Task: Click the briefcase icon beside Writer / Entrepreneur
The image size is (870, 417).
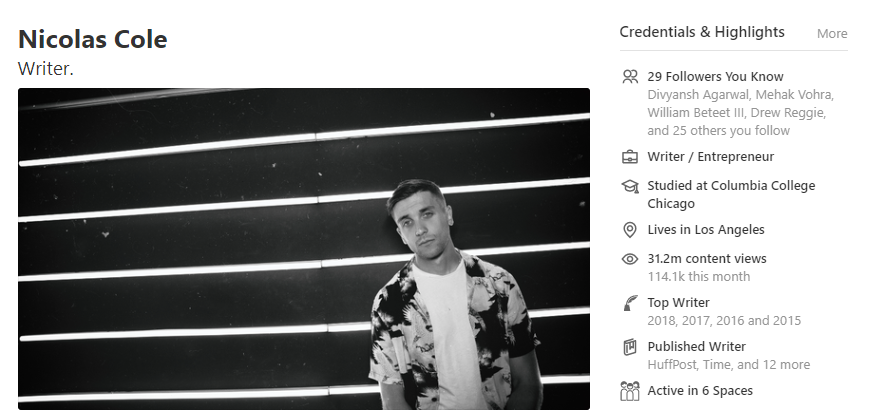Action: coord(630,157)
